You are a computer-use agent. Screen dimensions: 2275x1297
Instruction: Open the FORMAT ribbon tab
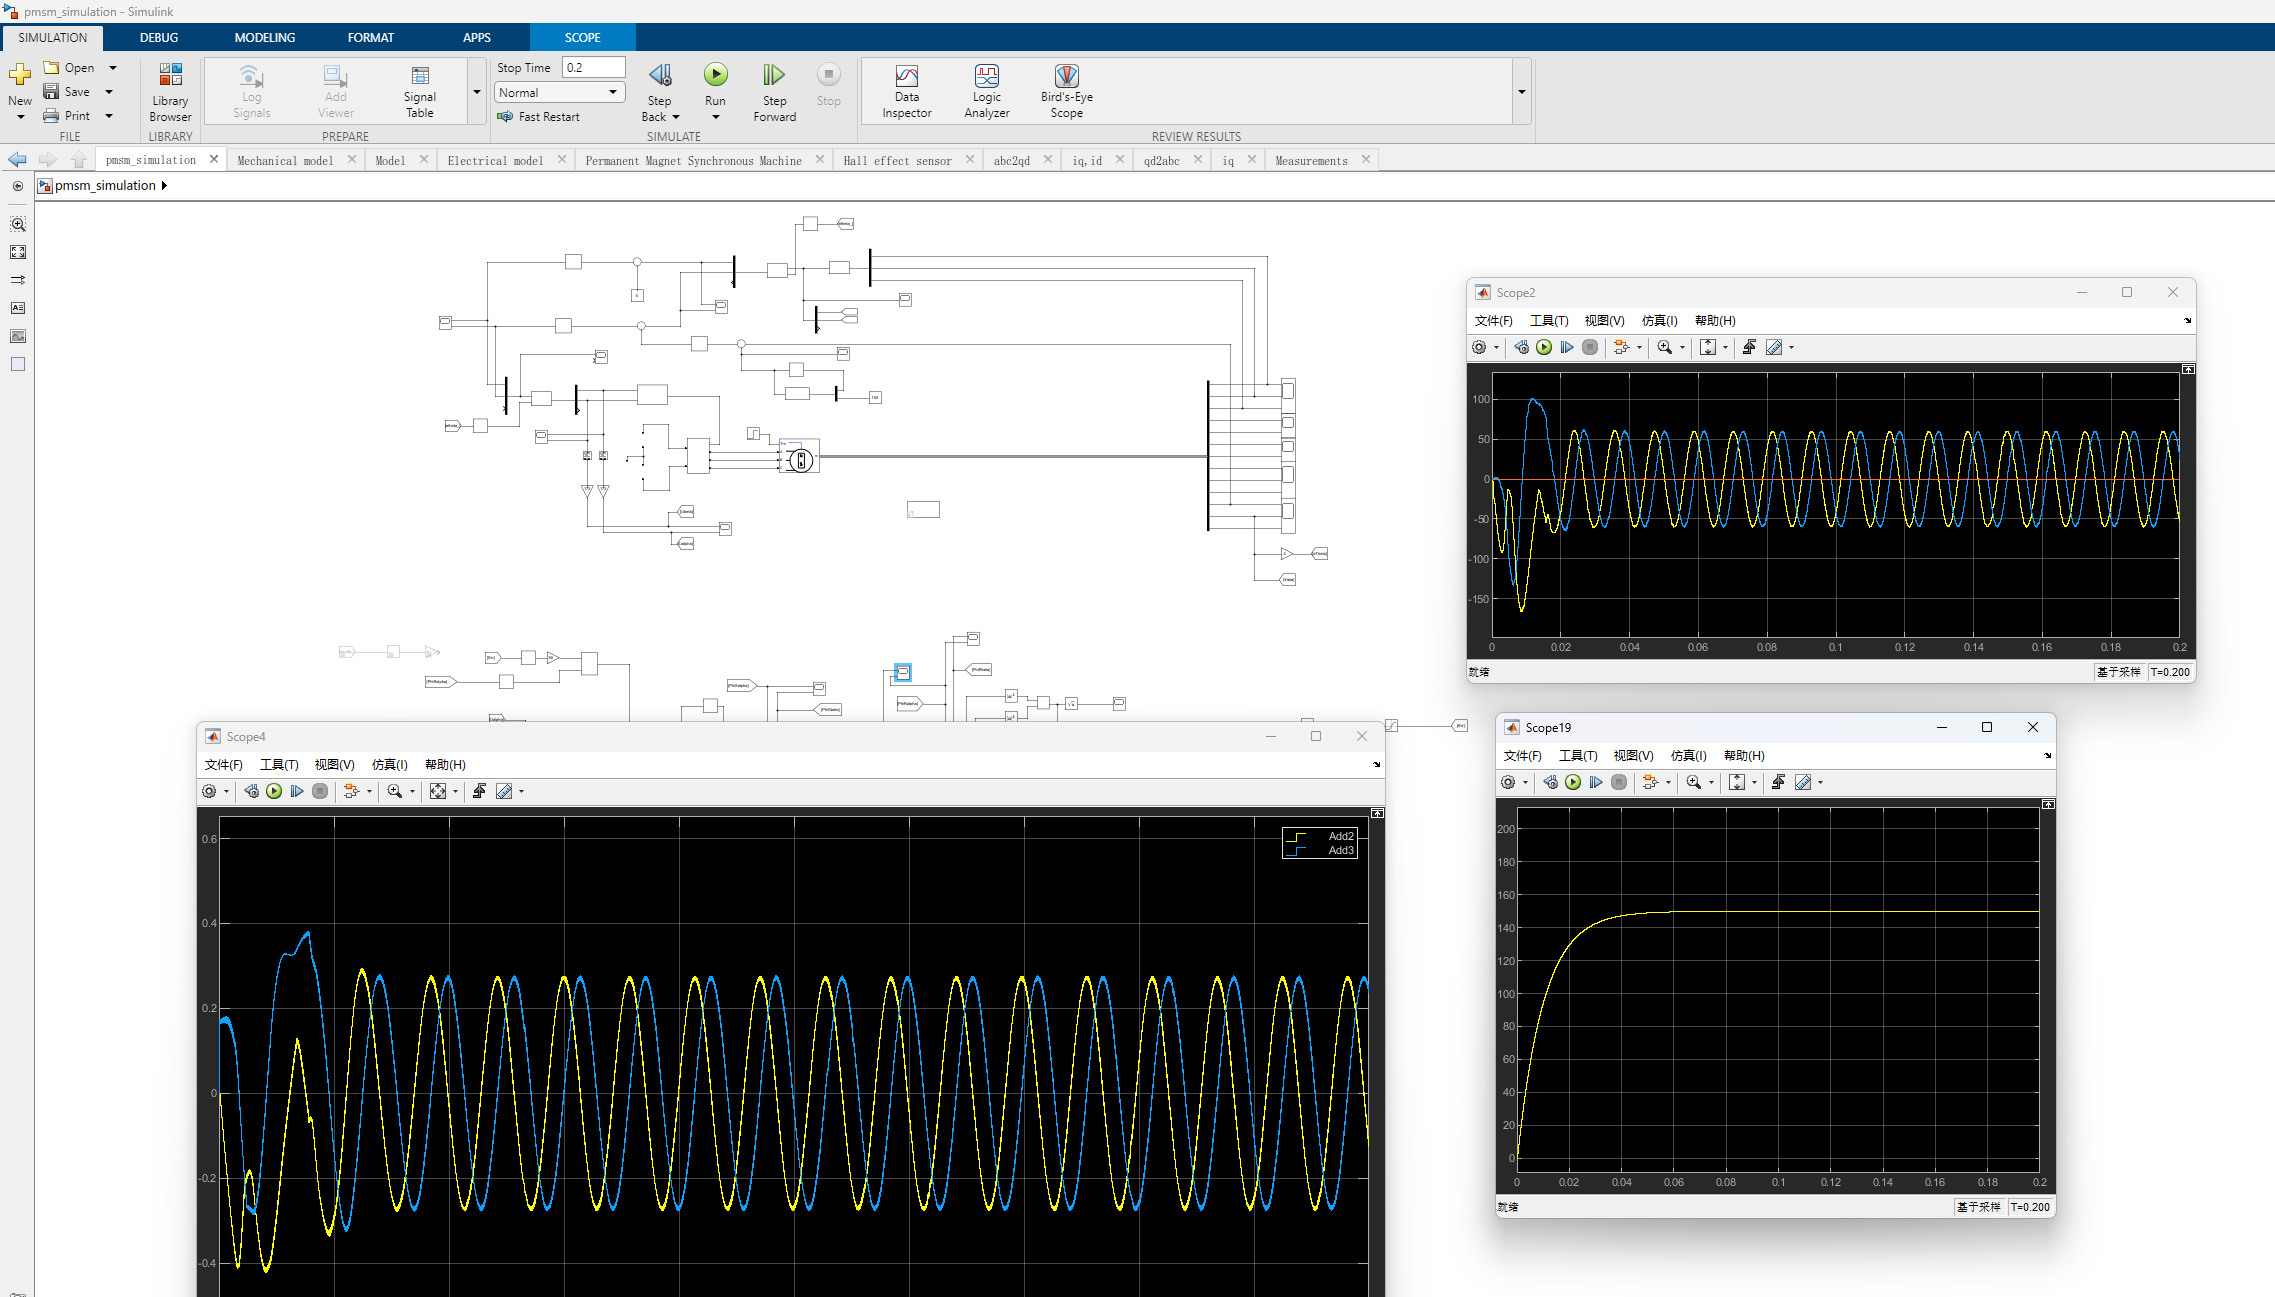tap(371, 38)
